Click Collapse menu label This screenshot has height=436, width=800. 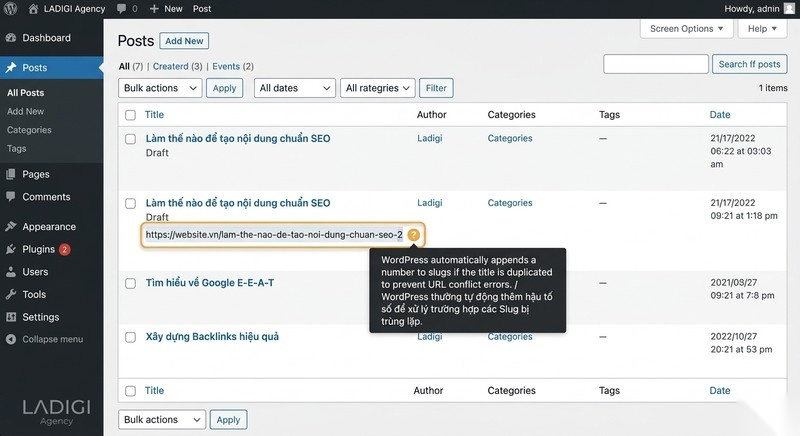tap(53, 339)
